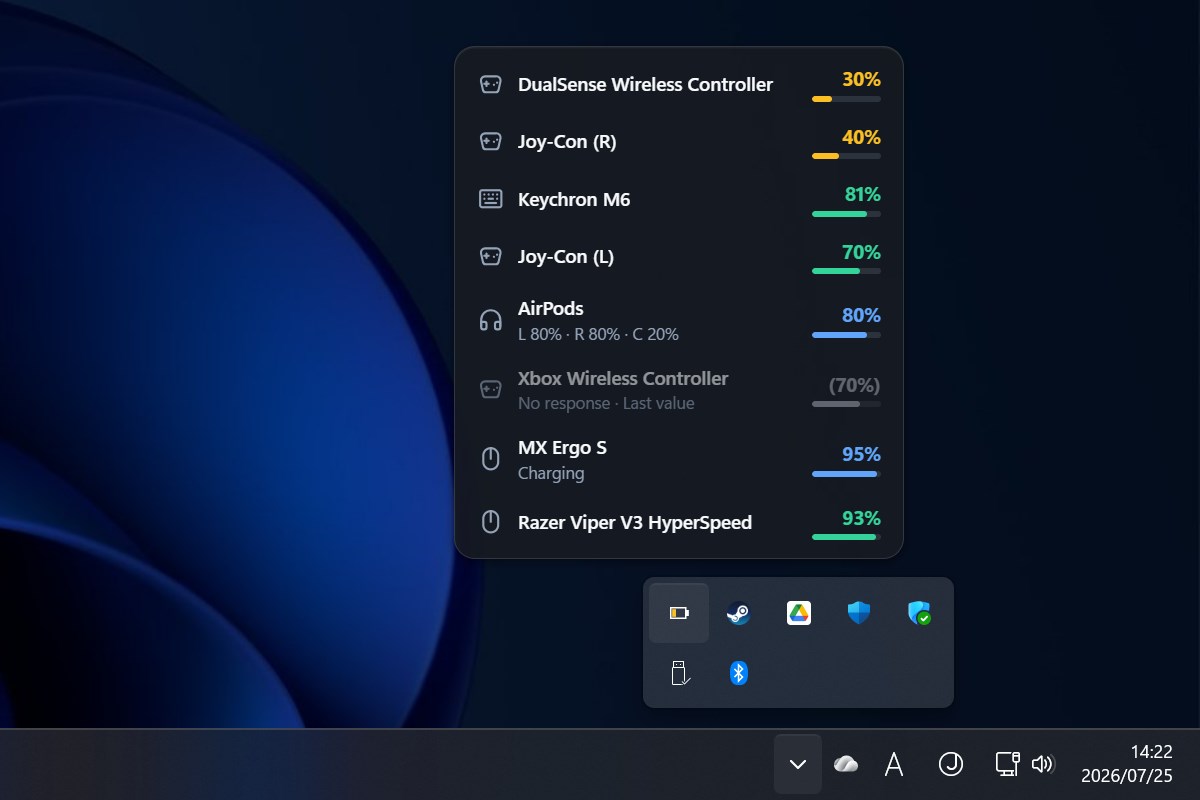
Task: Click the 81% value for Keychron M6
Action: tap(861, 194)
